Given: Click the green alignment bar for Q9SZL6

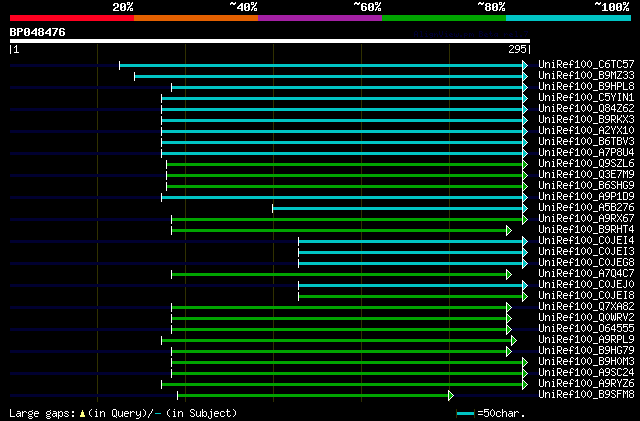Looking at the screenshot, I should pos(345,165).
